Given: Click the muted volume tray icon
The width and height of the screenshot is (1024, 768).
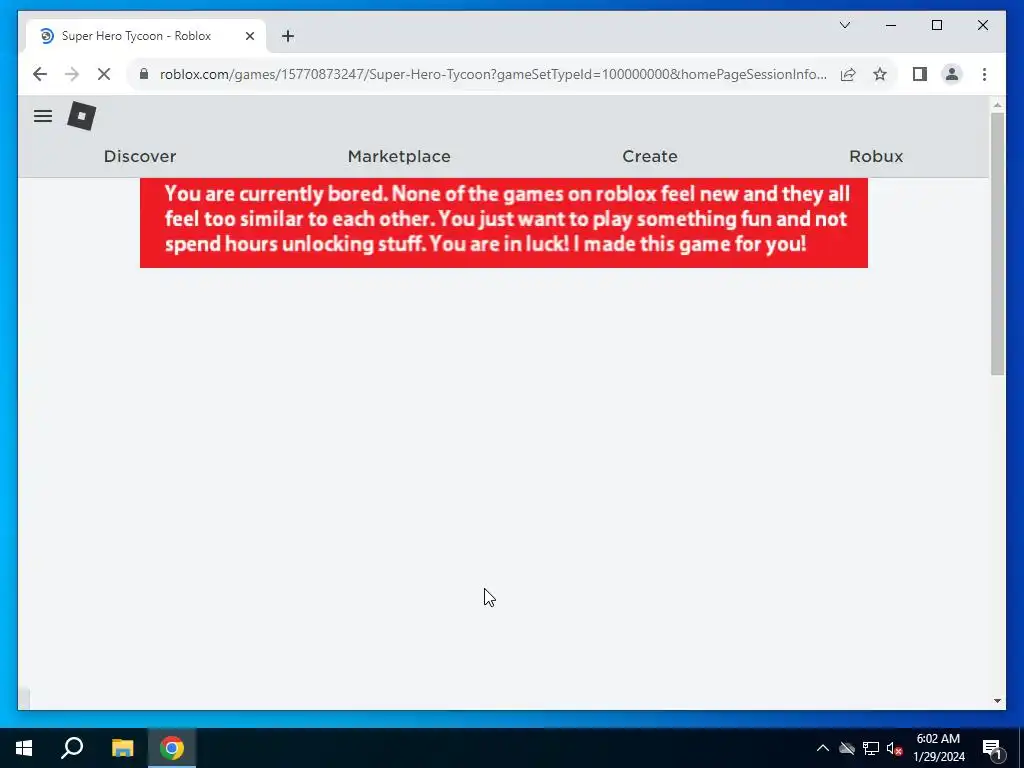Looking at the screenshot, I should (x=895, y=748).
